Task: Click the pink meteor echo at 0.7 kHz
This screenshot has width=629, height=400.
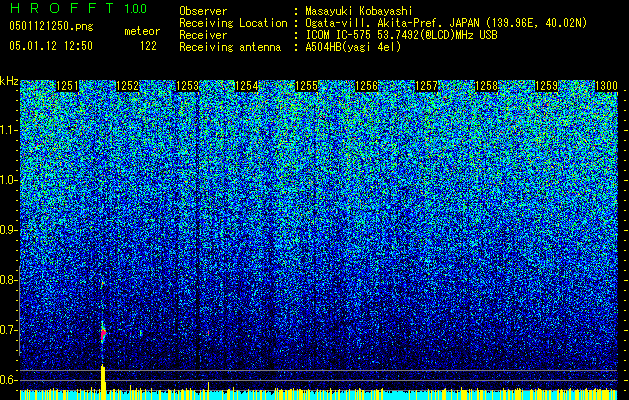Action: [103, 333]
